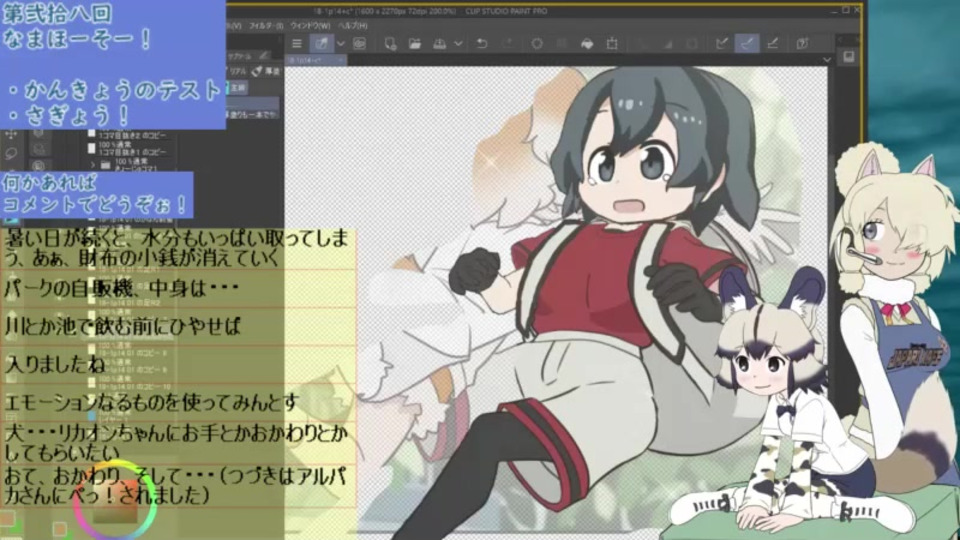Click the cloud icon after the dropdown arrow

[359, 43]
